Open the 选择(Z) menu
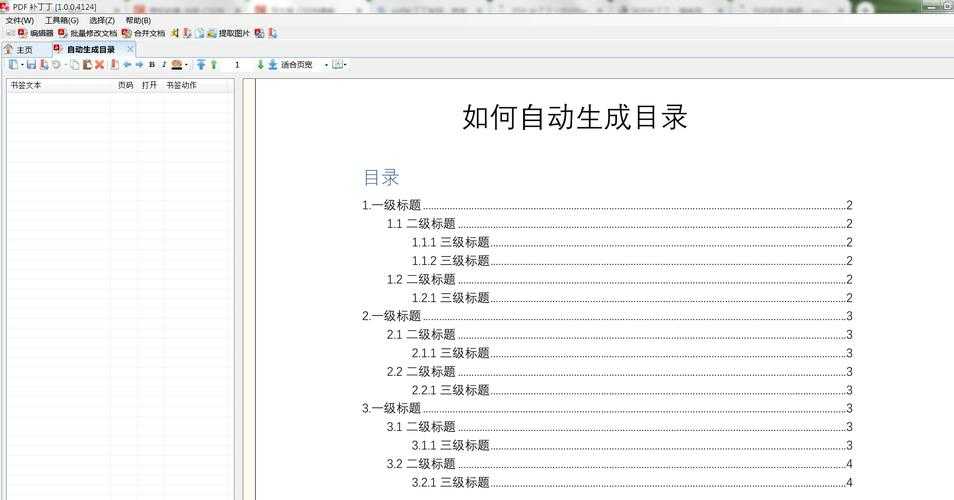Image resolution: width=954 pixels, height=500 pixels. pyautogui.click(x=102, y=21)
